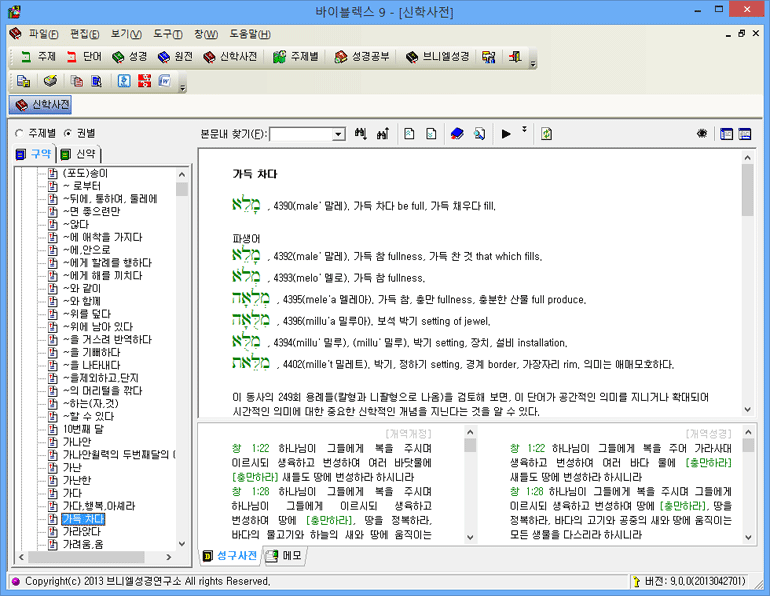Select the ~와 함께 tree entry
Image resolution: width=770 pixels, height=596 pixels.
[x=82, y=301]
